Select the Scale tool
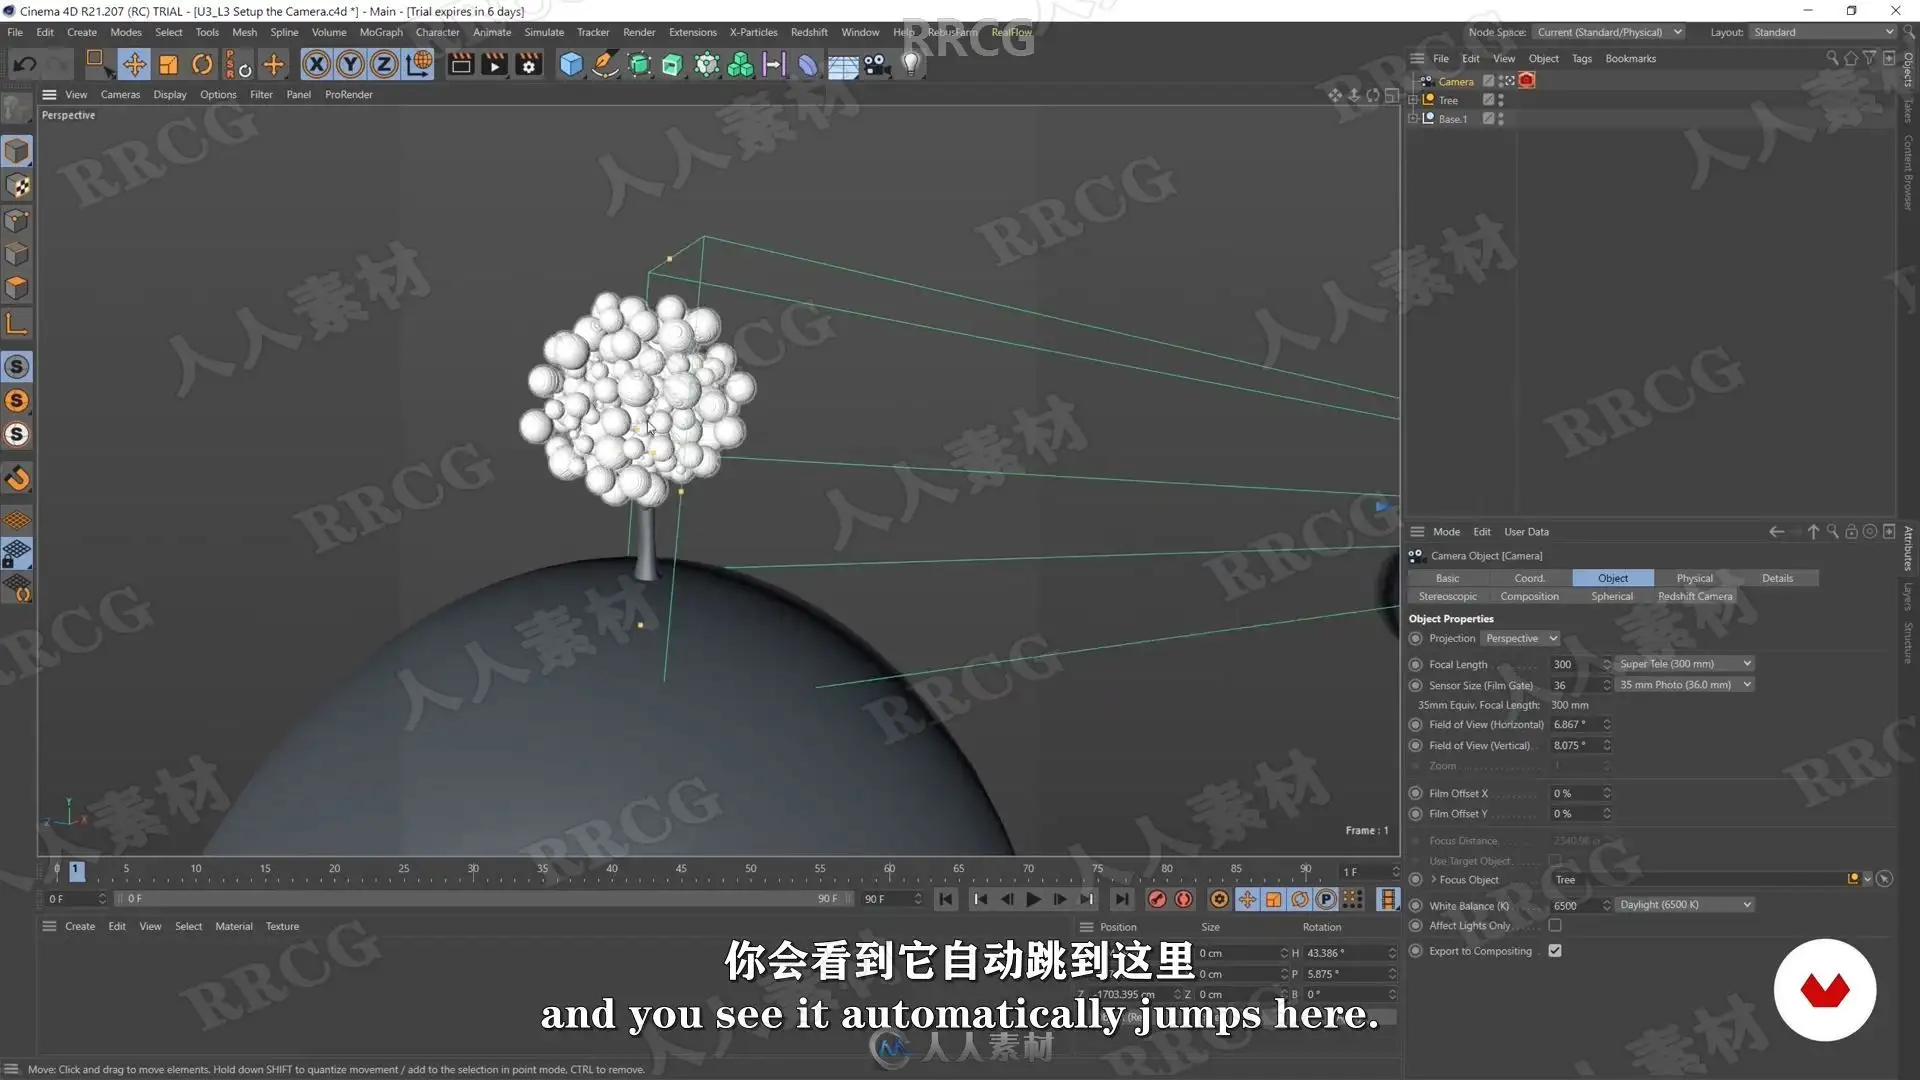This screenshot has height=1080, width=1920. (168, 65)
